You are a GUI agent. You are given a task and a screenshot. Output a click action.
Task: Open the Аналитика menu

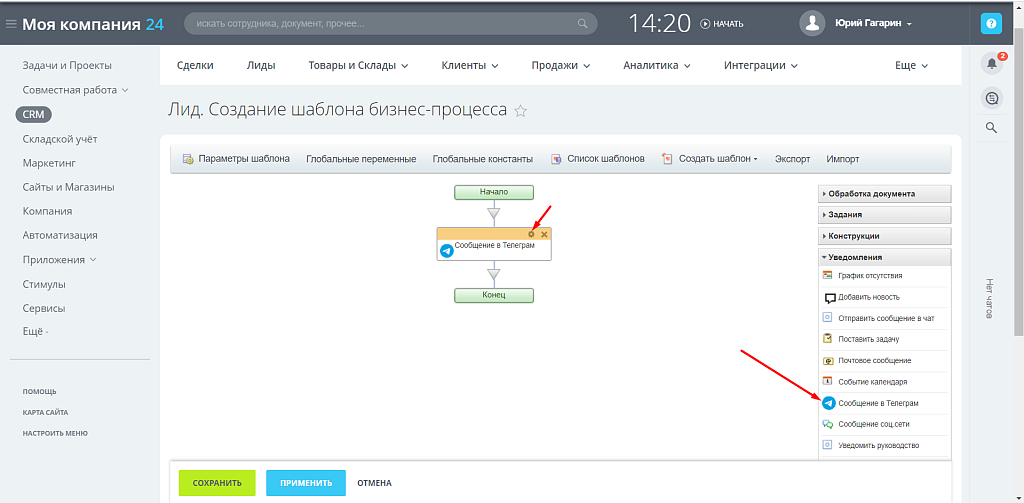click(x=656, y=65)
